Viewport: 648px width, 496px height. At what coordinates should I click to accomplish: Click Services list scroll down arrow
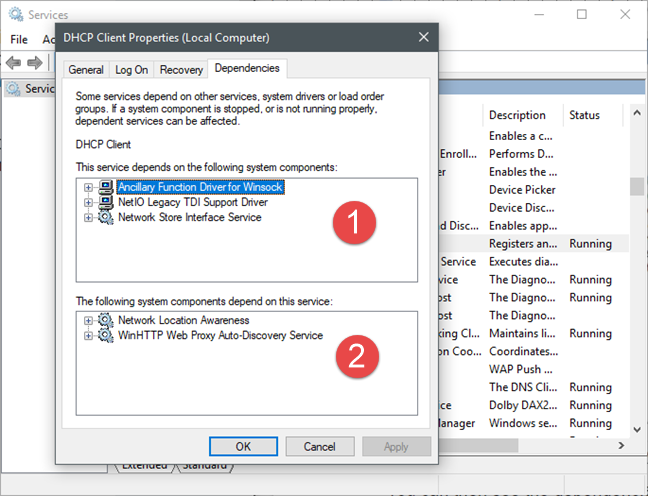(637, 430)
